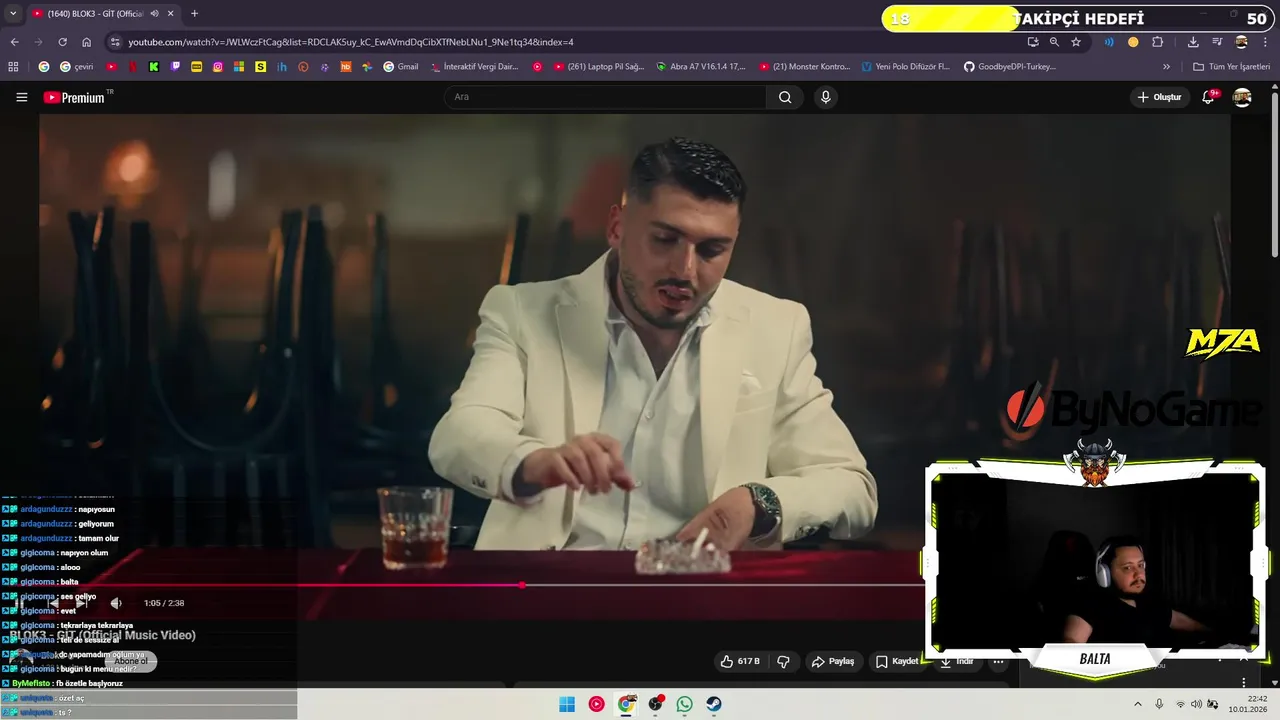
Task: Open the Gmail bookmark
Action: click(400, 67)
